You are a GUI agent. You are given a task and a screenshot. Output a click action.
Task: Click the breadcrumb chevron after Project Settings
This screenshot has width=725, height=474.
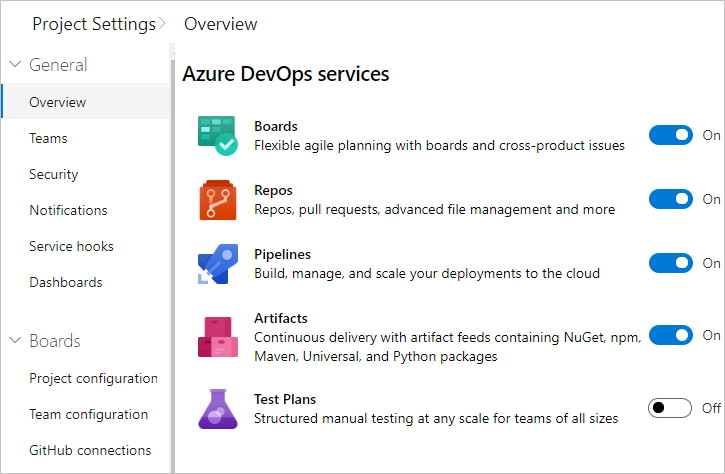point(163,24)
